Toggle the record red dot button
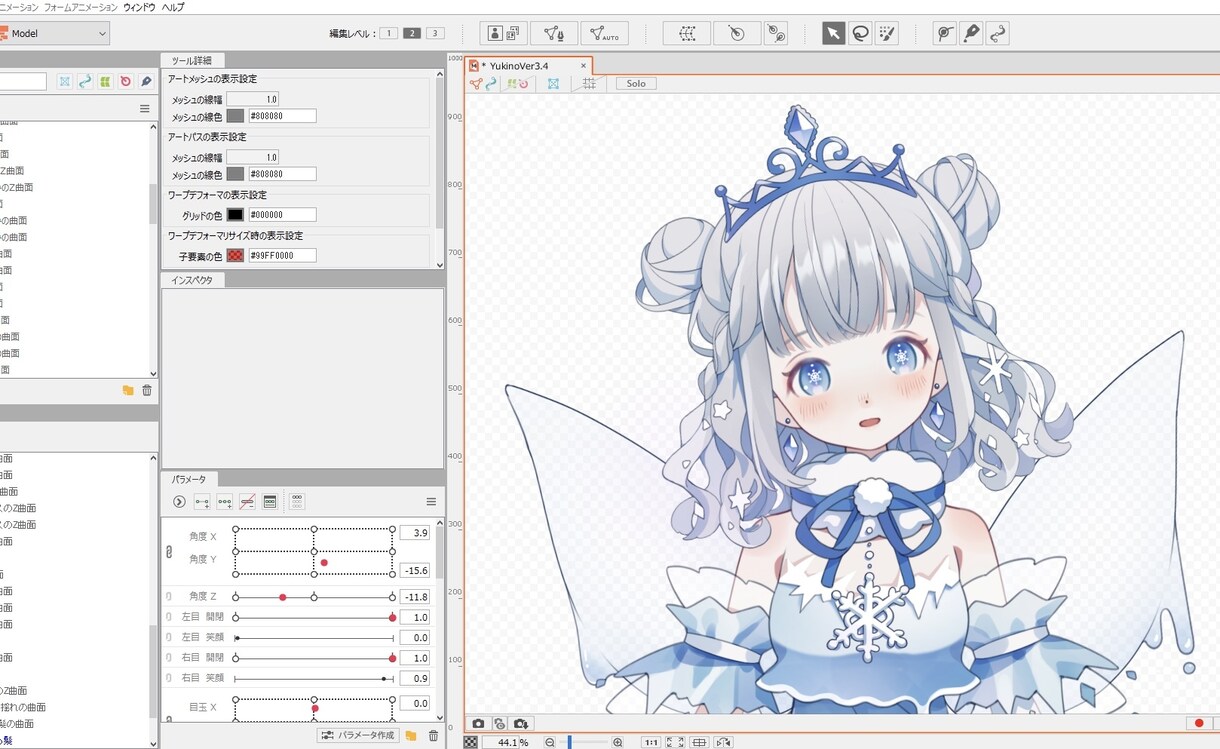The width and height of the screenshot is (1220, 749). 1198,723
